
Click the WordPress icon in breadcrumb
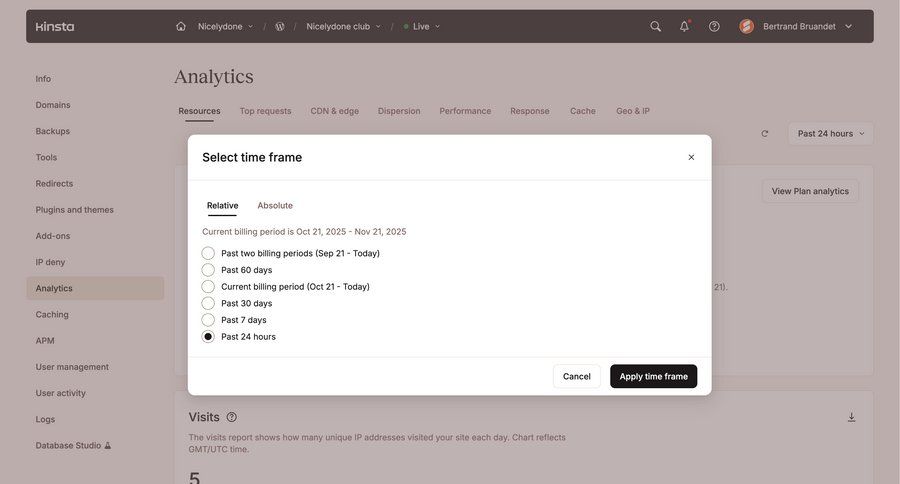tap(280, 26)
